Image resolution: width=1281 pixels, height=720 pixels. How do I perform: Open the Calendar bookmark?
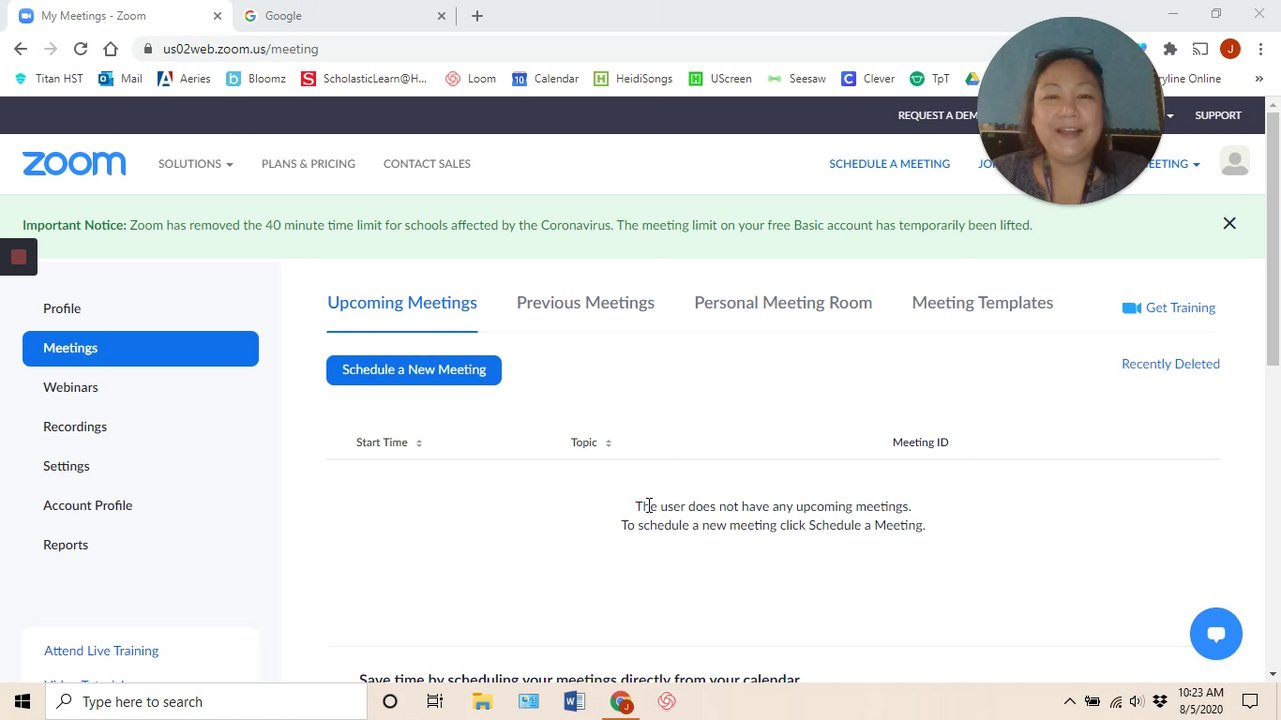[x=545, y=78]
